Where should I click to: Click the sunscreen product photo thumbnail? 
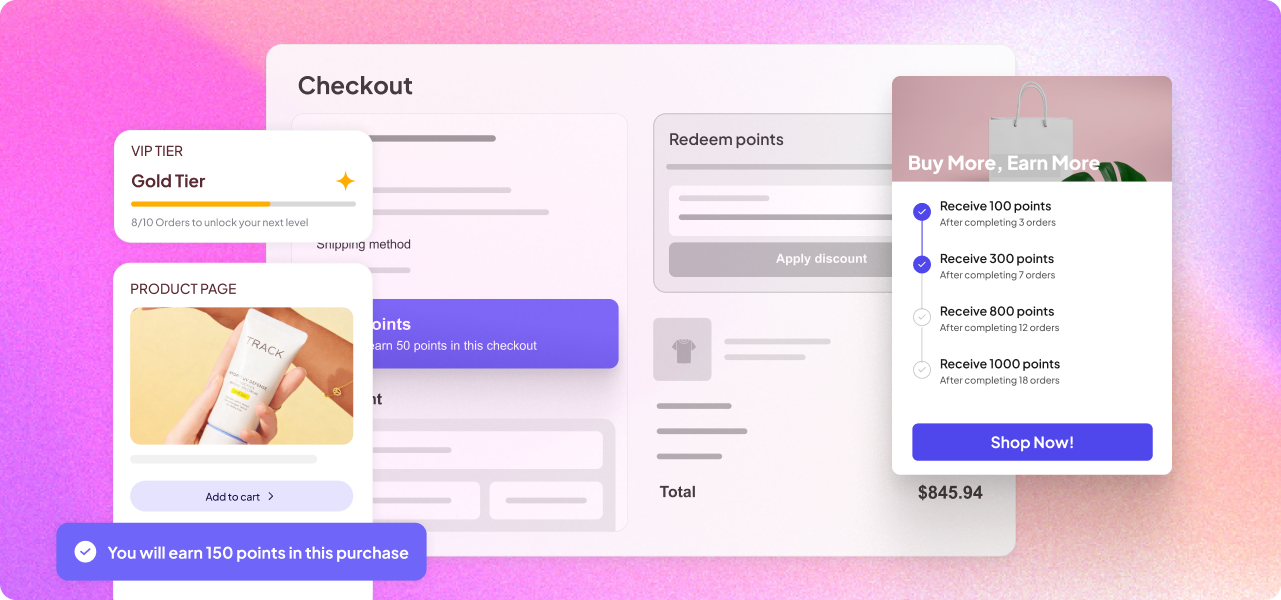coord(241,376)
